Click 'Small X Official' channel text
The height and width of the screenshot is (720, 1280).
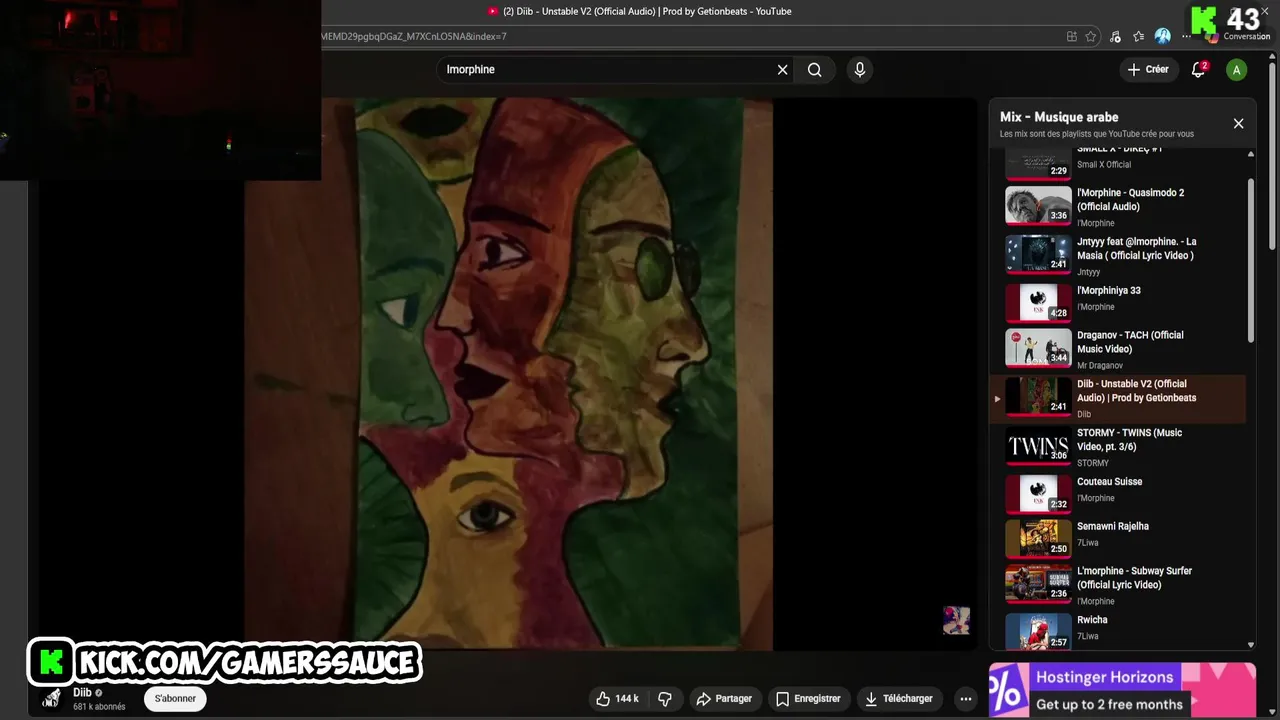coord(1104,165)
